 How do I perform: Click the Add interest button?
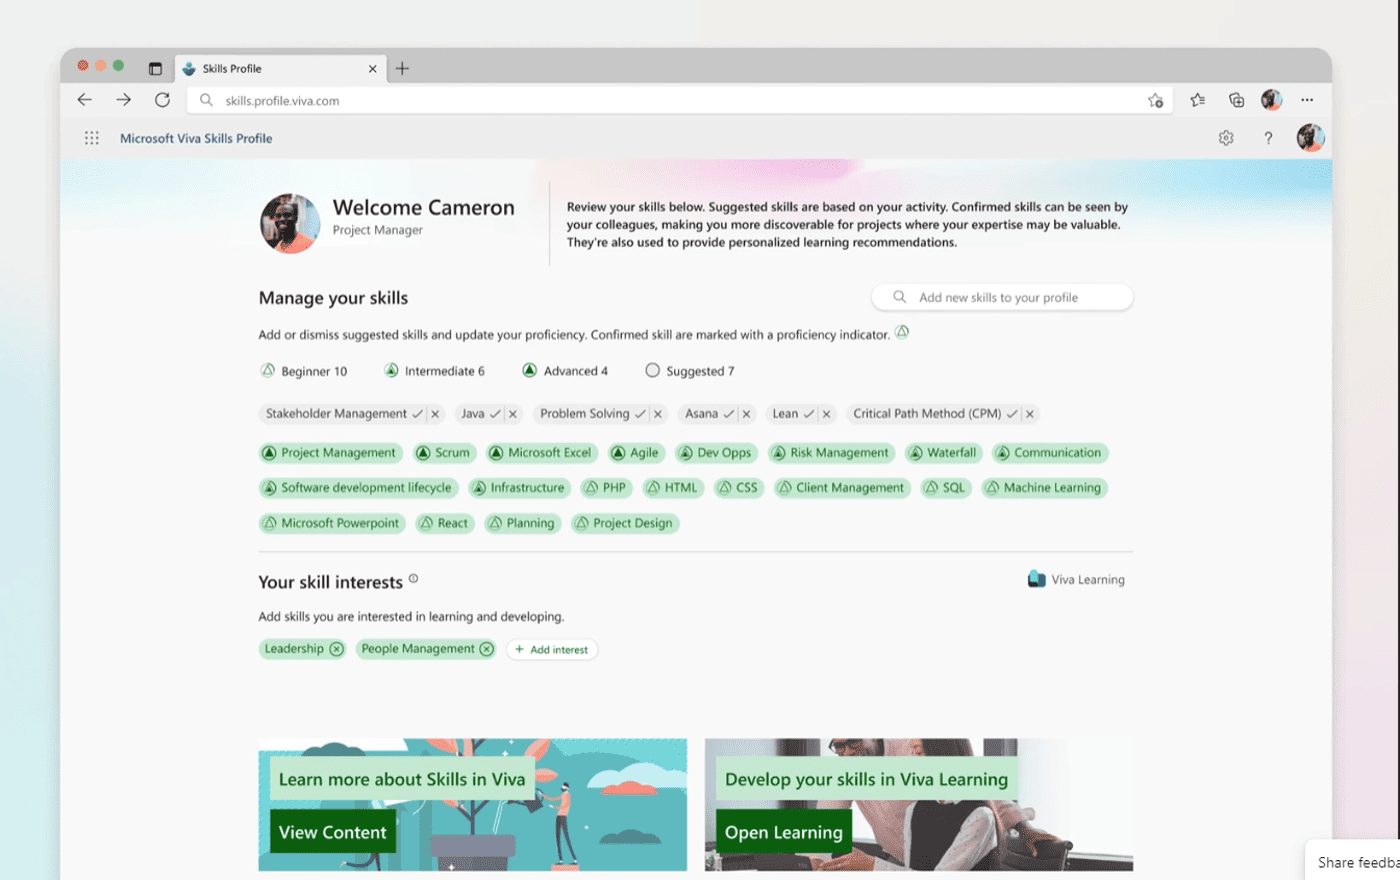coord(552,650)
